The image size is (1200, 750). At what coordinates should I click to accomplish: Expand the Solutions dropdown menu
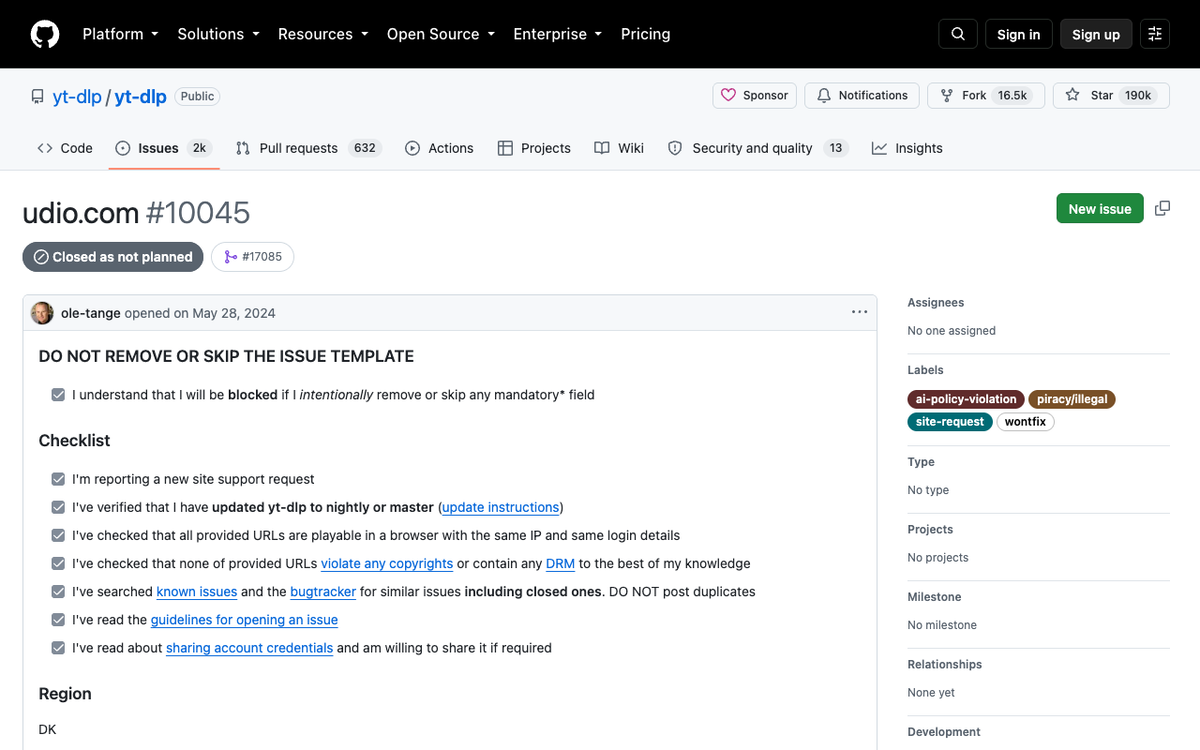pos(218,34)
